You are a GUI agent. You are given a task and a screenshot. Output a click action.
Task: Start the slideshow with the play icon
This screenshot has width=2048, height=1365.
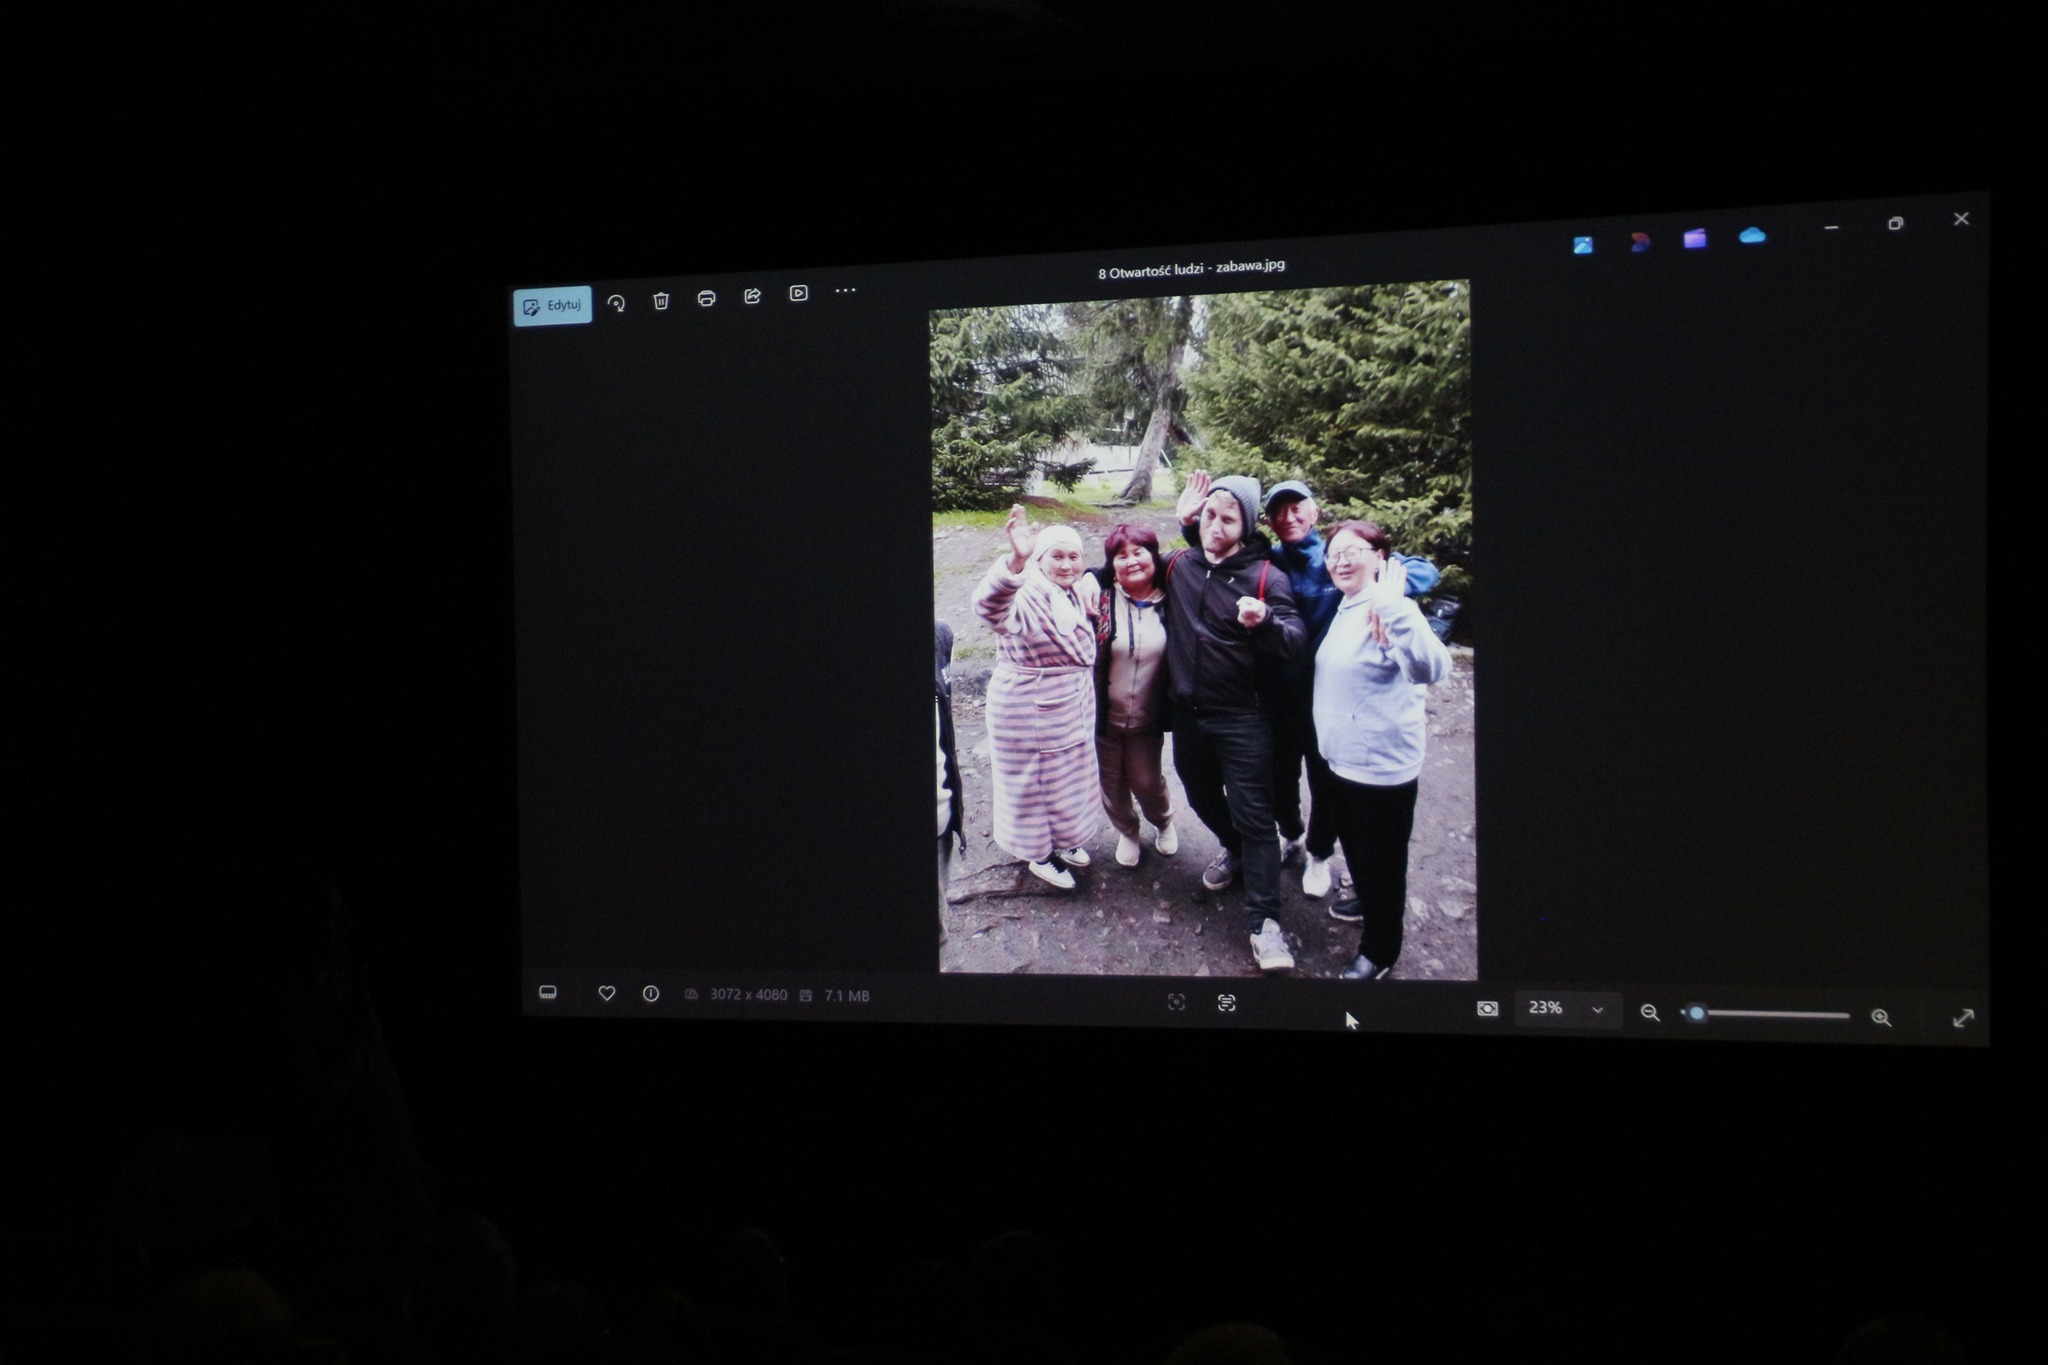click(798, 293)
